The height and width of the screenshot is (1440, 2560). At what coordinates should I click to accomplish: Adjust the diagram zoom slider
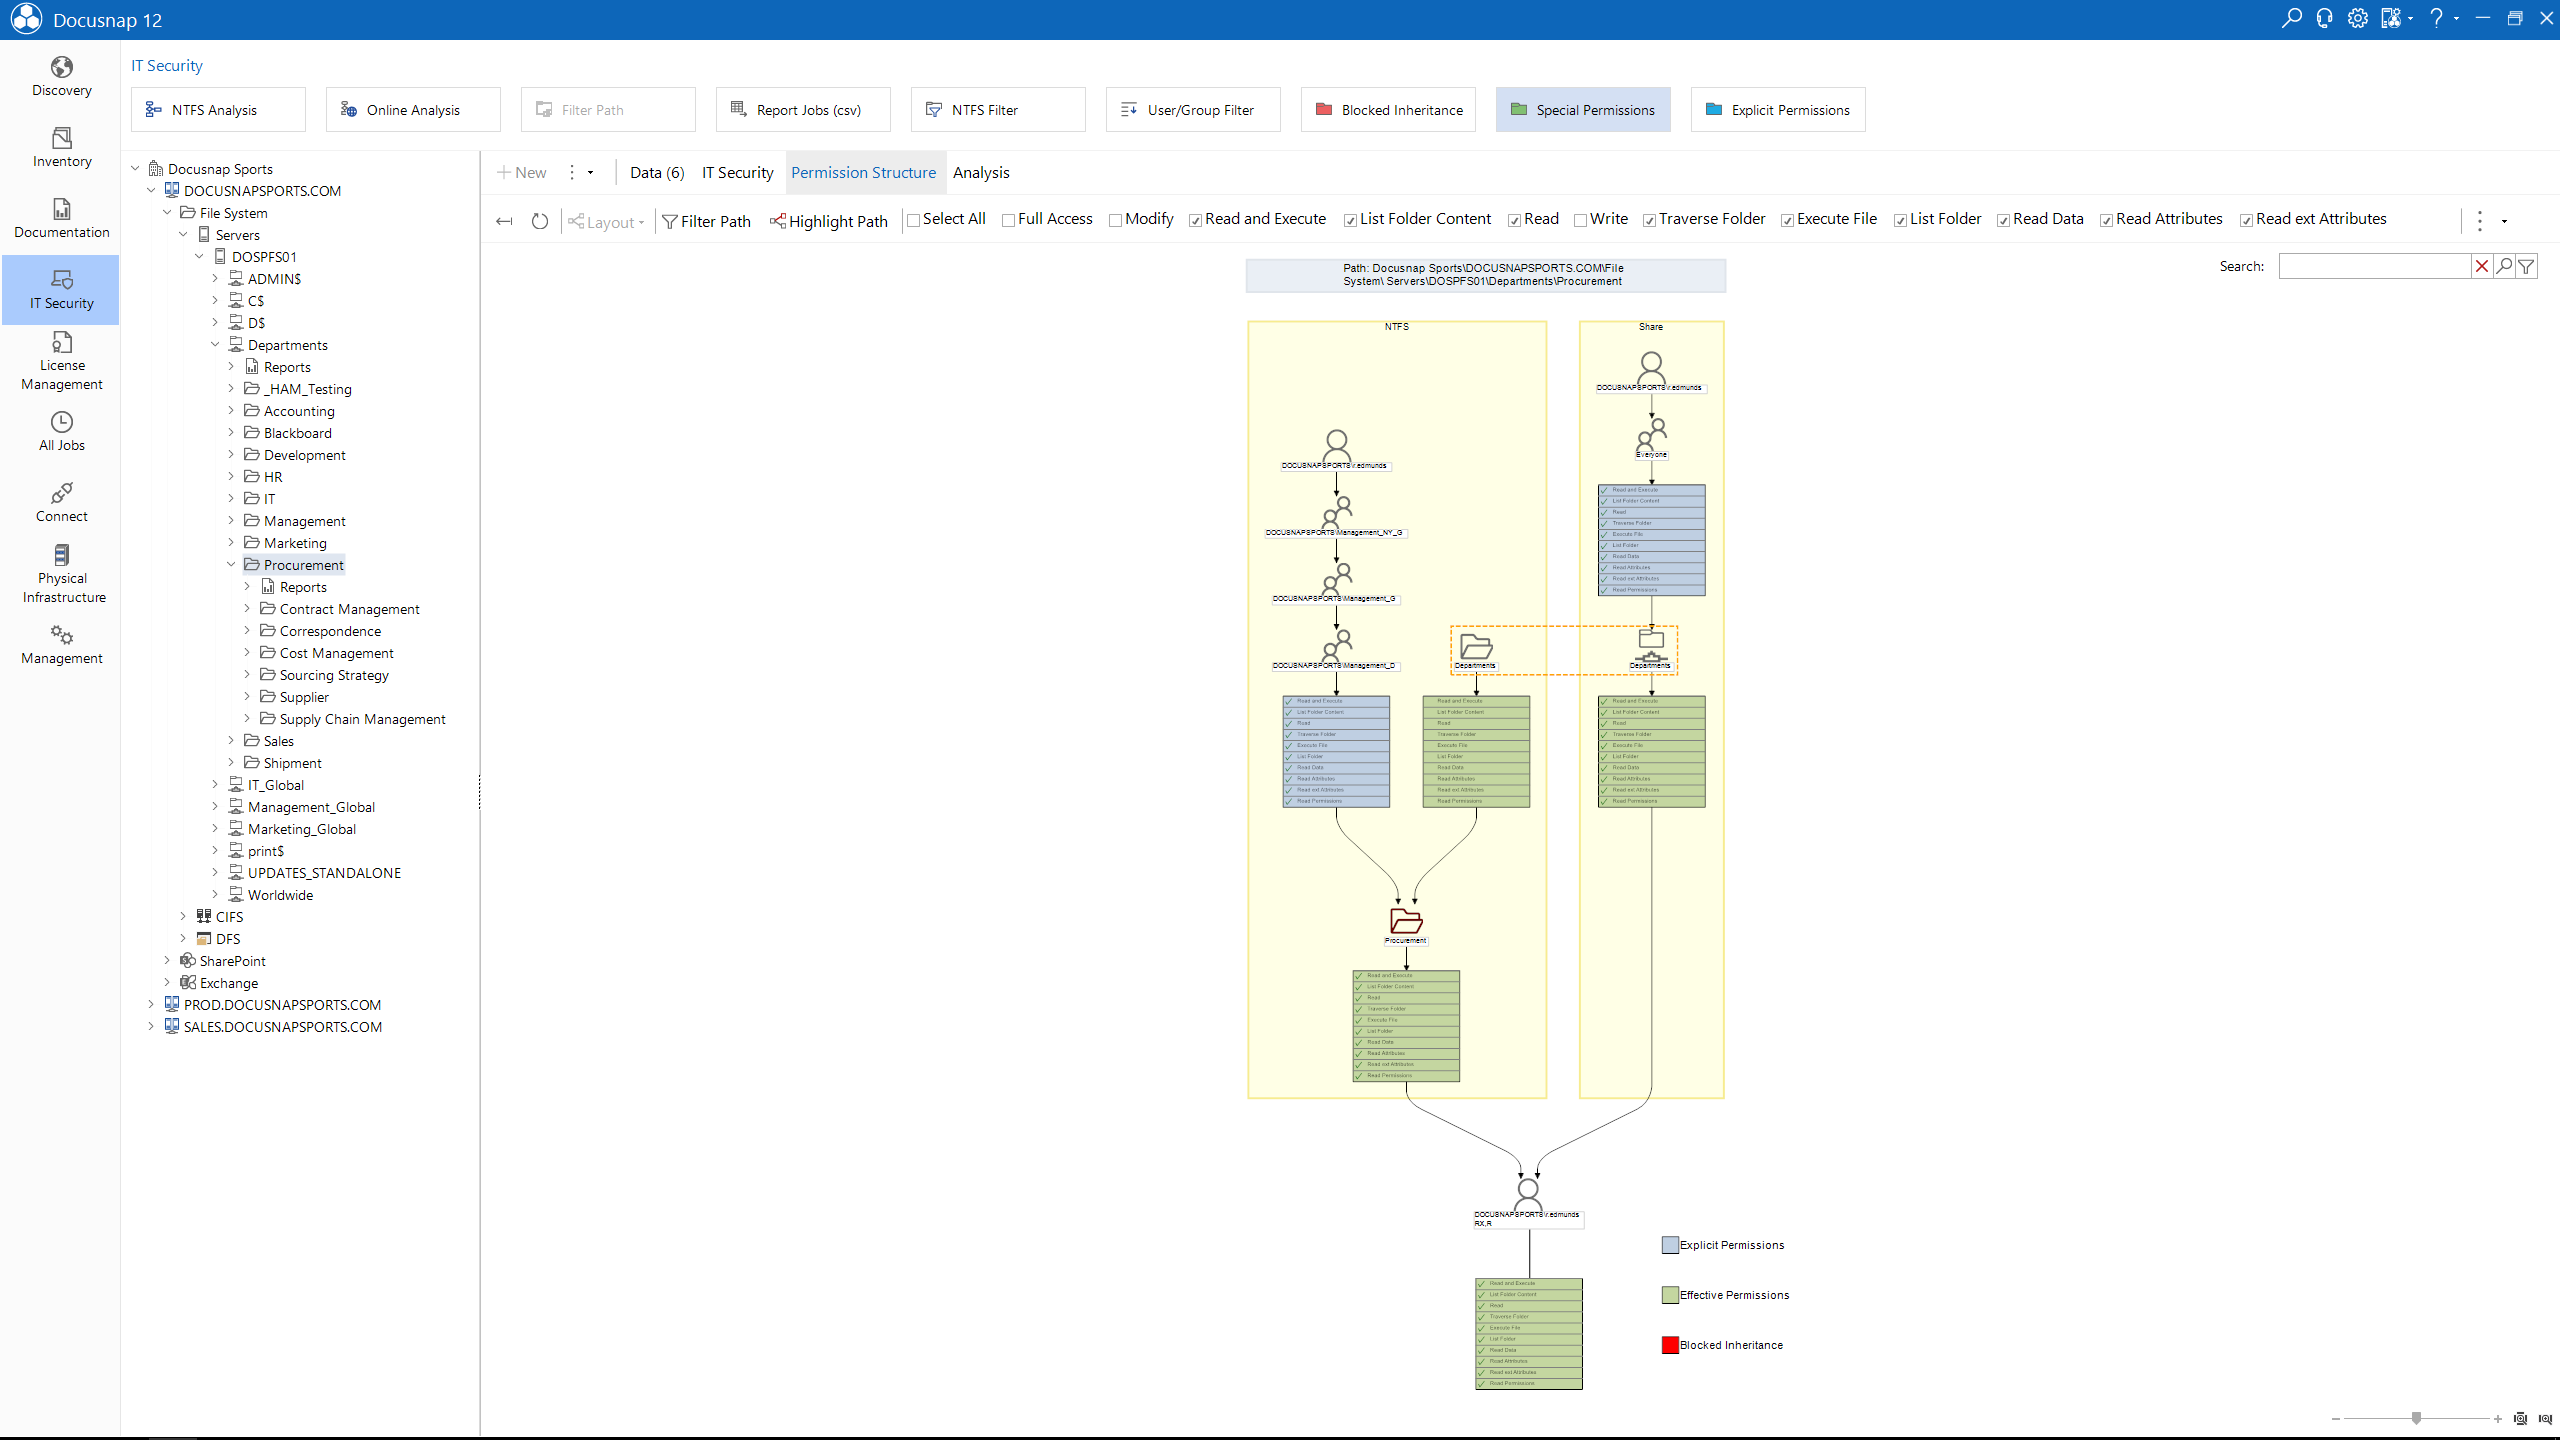click(x=2416, y=1418)
